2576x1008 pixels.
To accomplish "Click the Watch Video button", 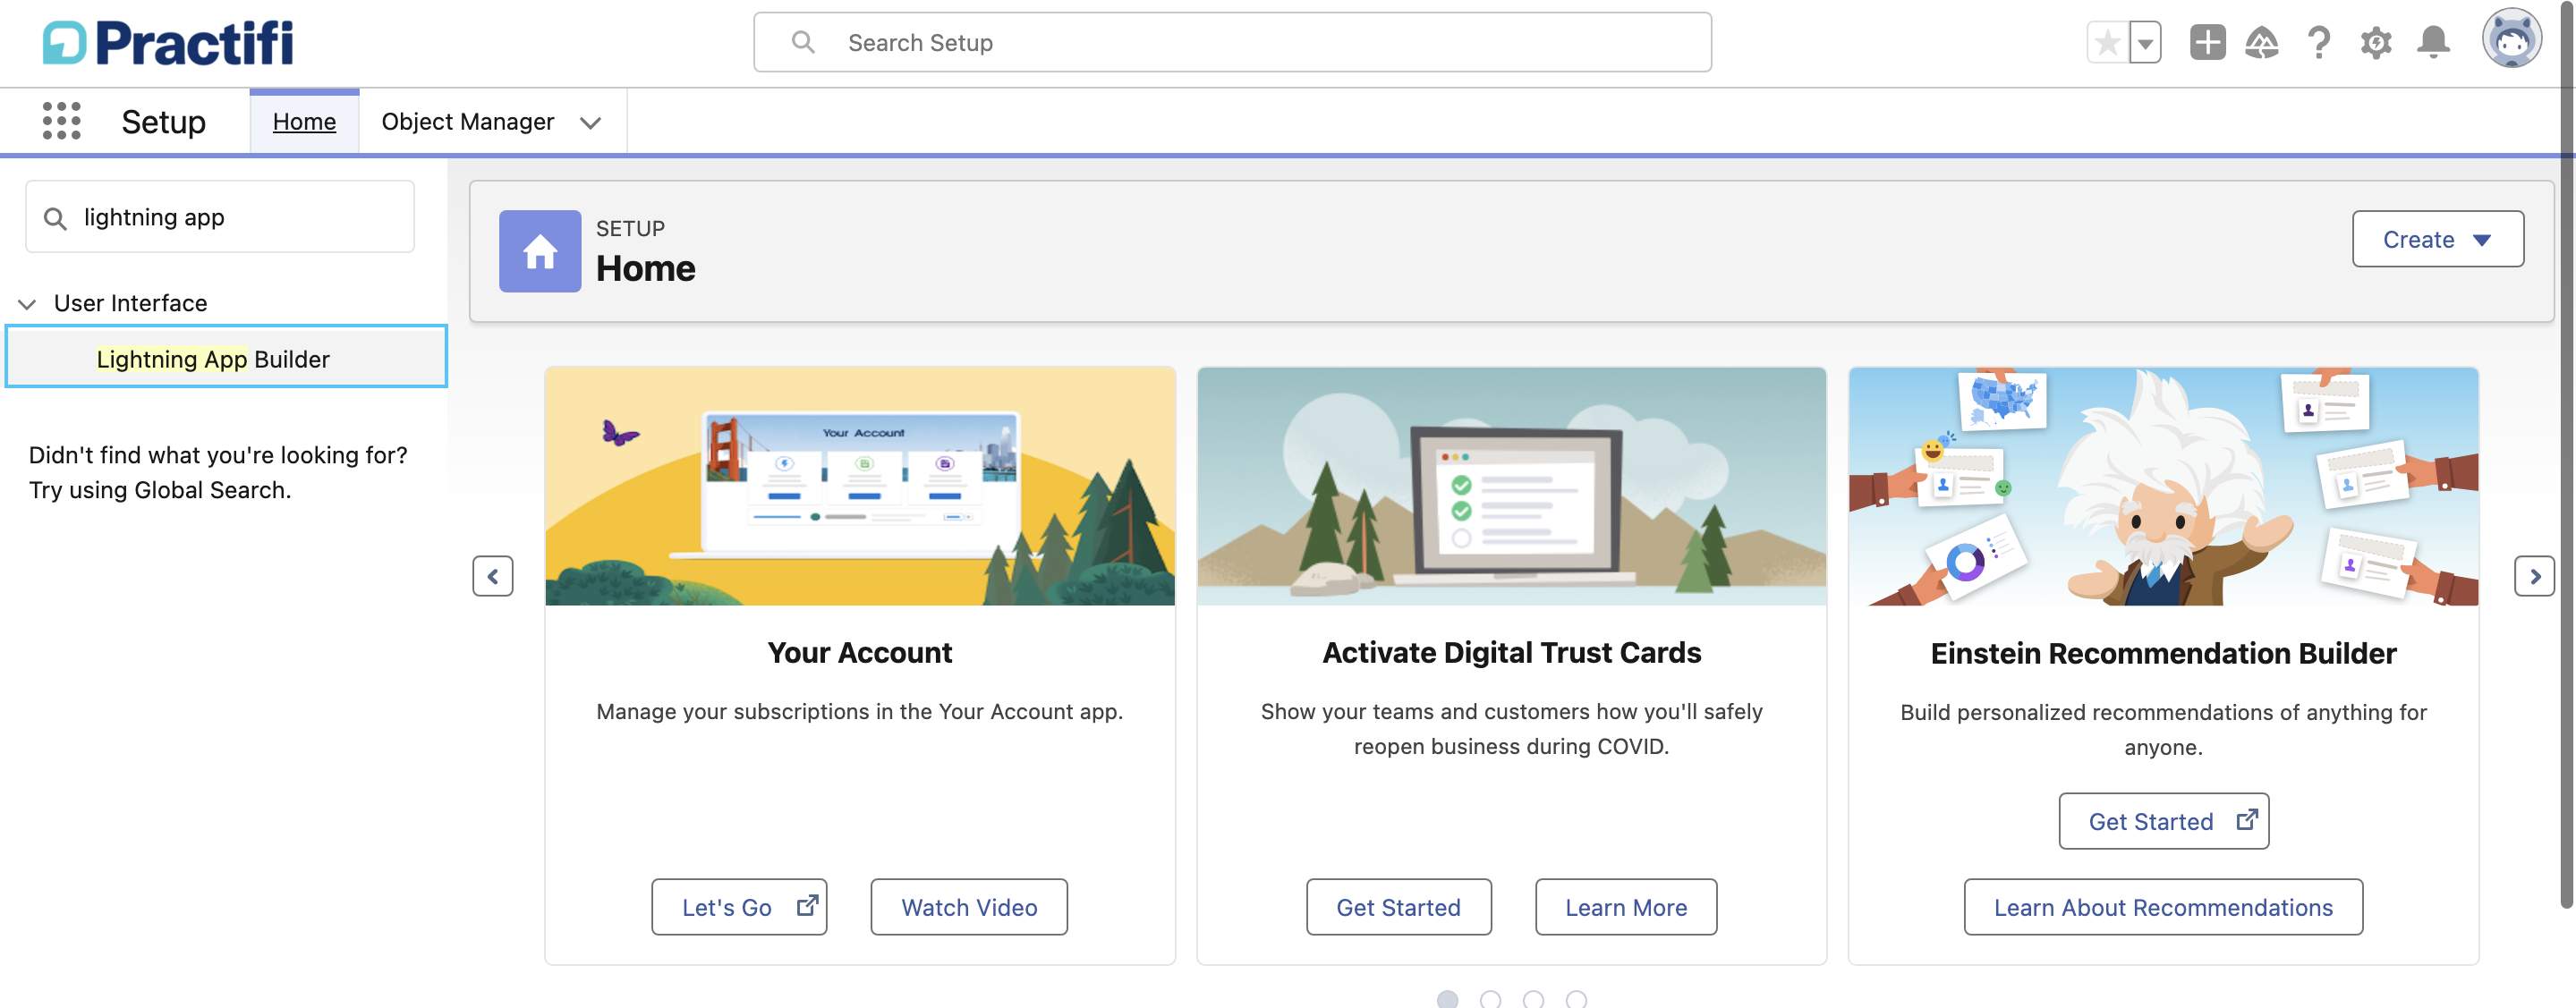I will (x=968, y=907).
